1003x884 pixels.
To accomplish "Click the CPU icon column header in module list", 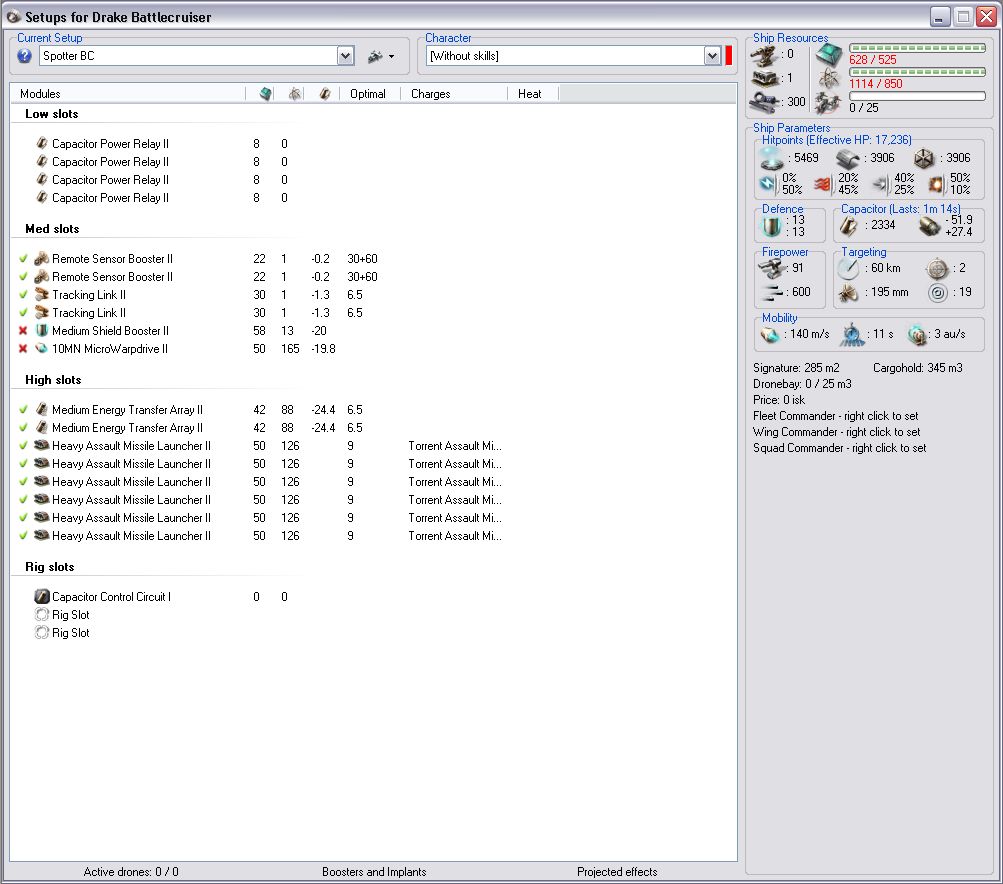I will coord(265,94).
